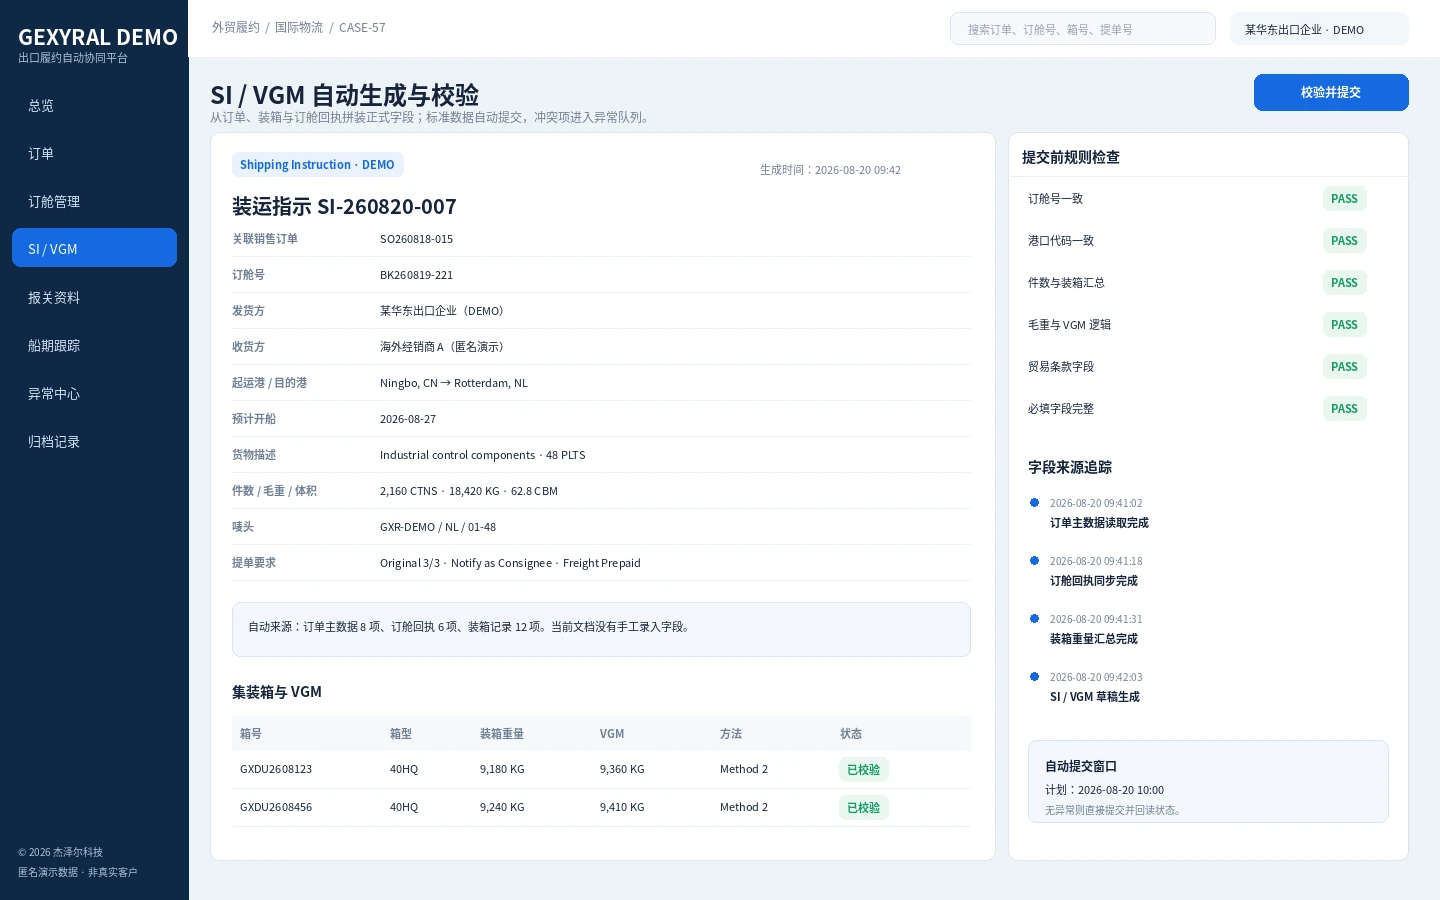Click PASS badge for 贸易条款字段
The image size is (1440, 900).
click(x=1344, y=367)
